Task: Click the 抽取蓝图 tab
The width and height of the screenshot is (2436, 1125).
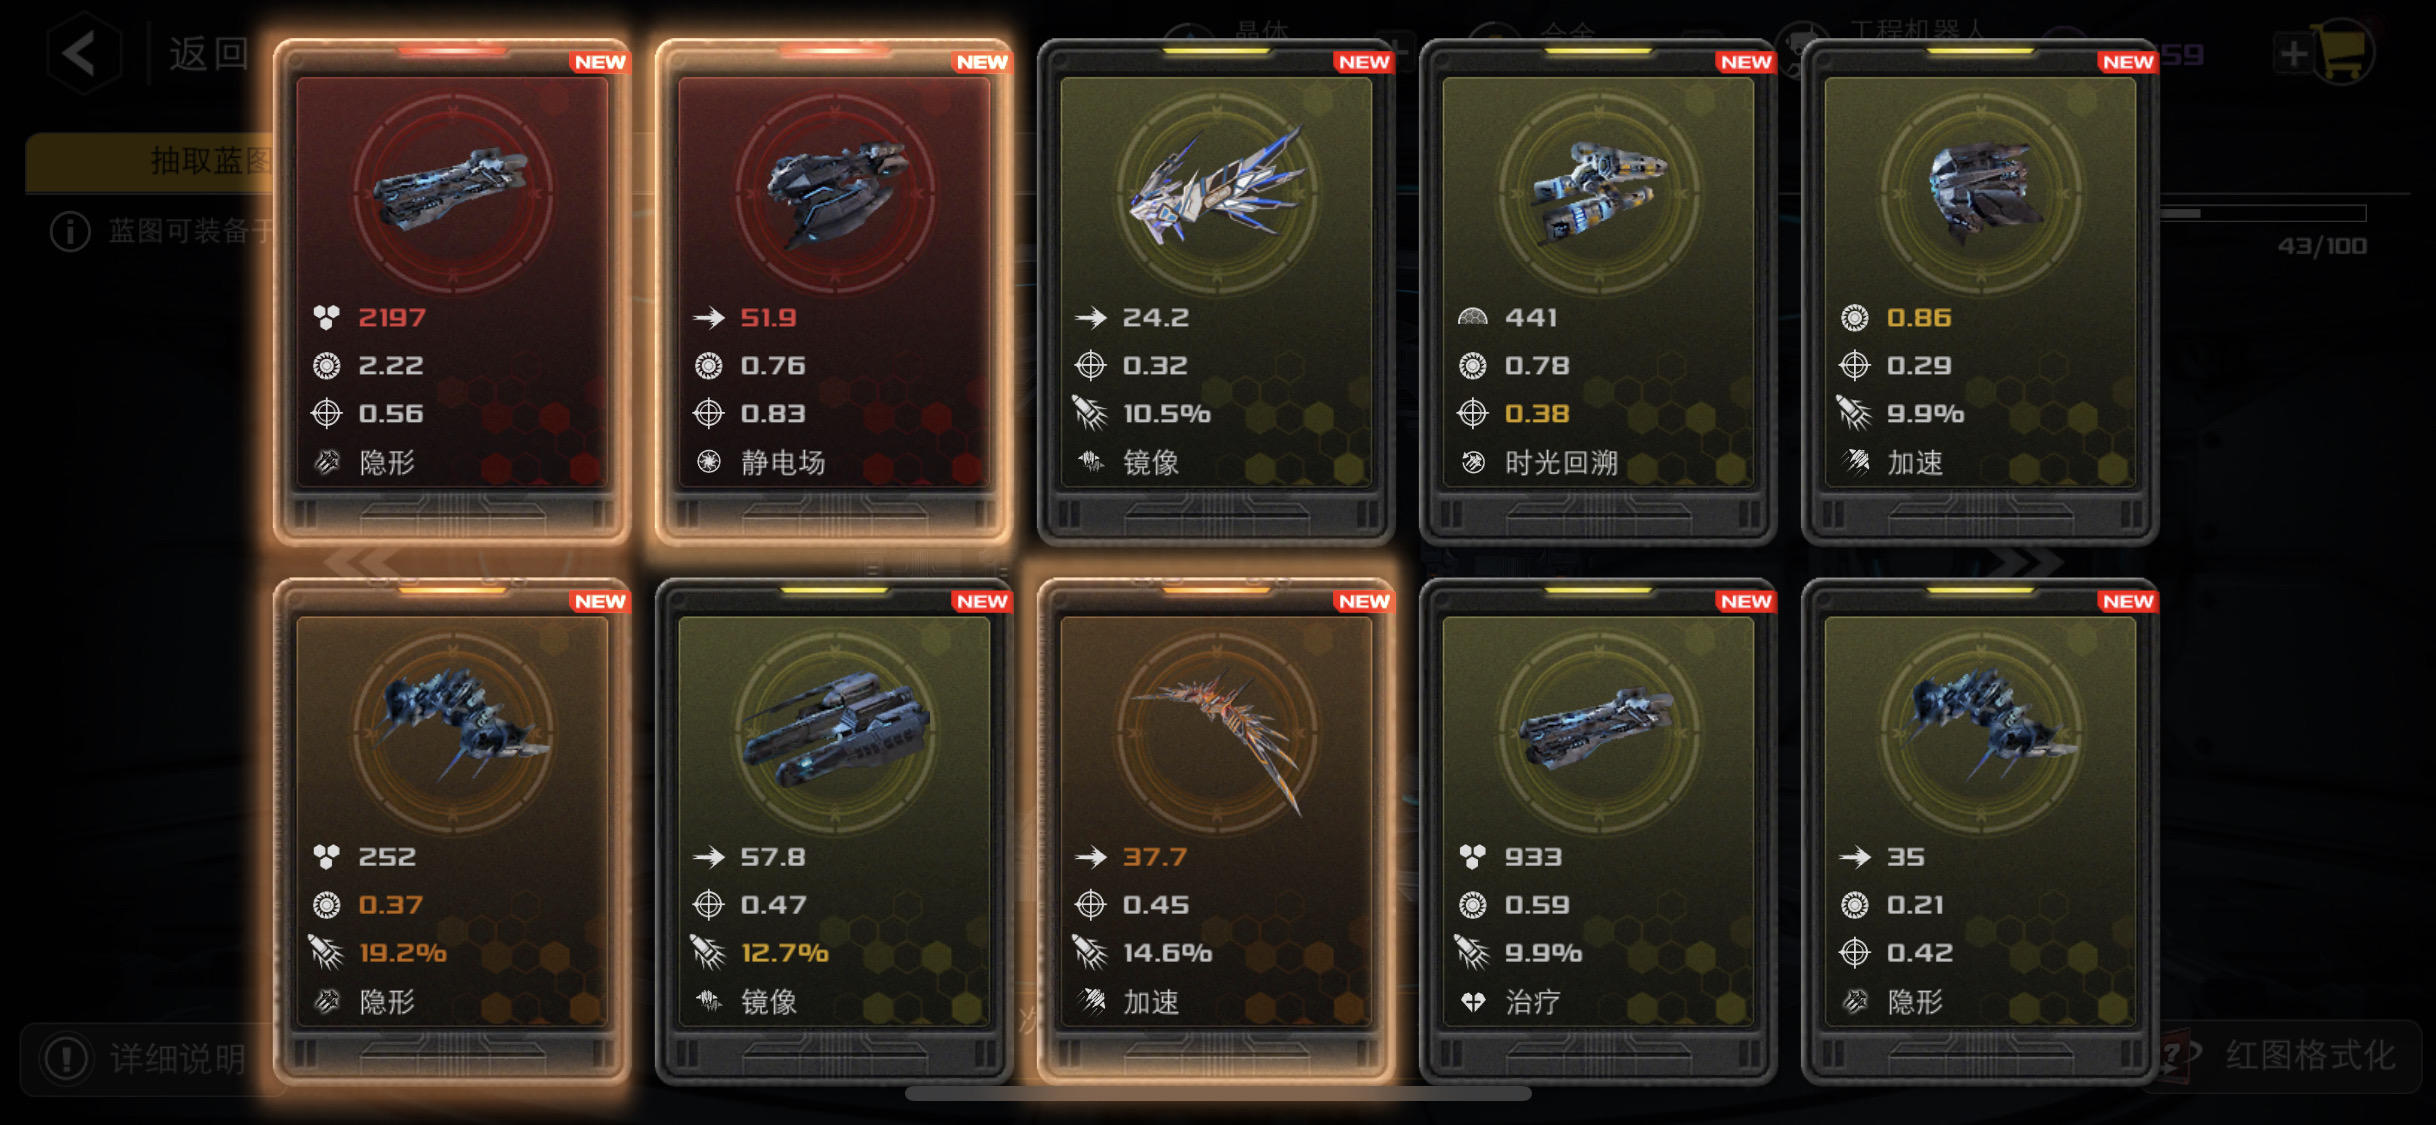Action: (150, 161)
